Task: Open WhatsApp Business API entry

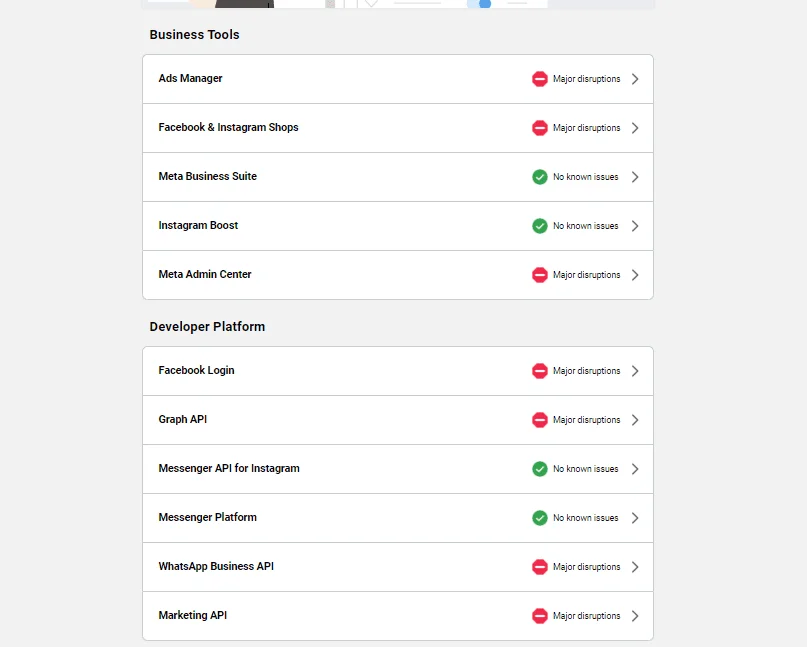Action: click(x=398, y=567)
